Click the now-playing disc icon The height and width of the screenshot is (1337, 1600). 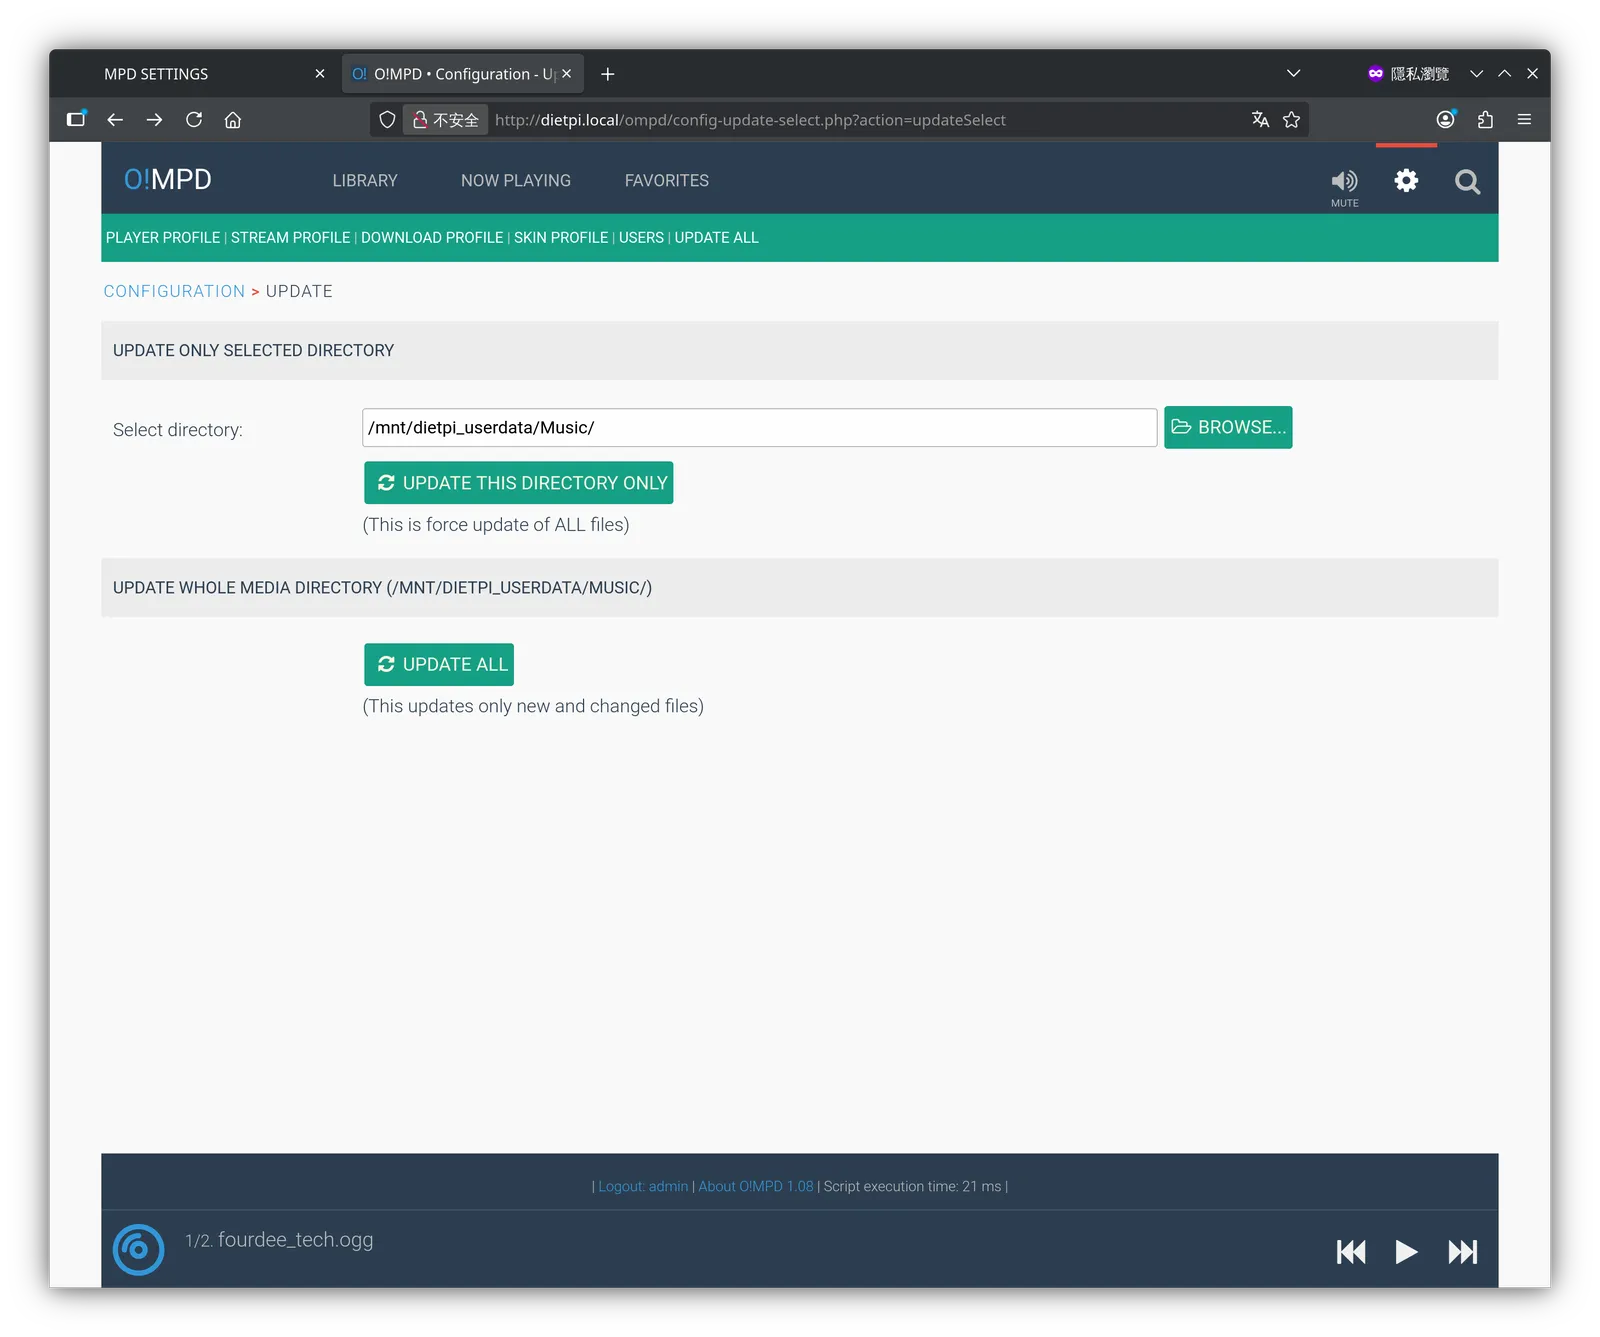coord(138,1249)
